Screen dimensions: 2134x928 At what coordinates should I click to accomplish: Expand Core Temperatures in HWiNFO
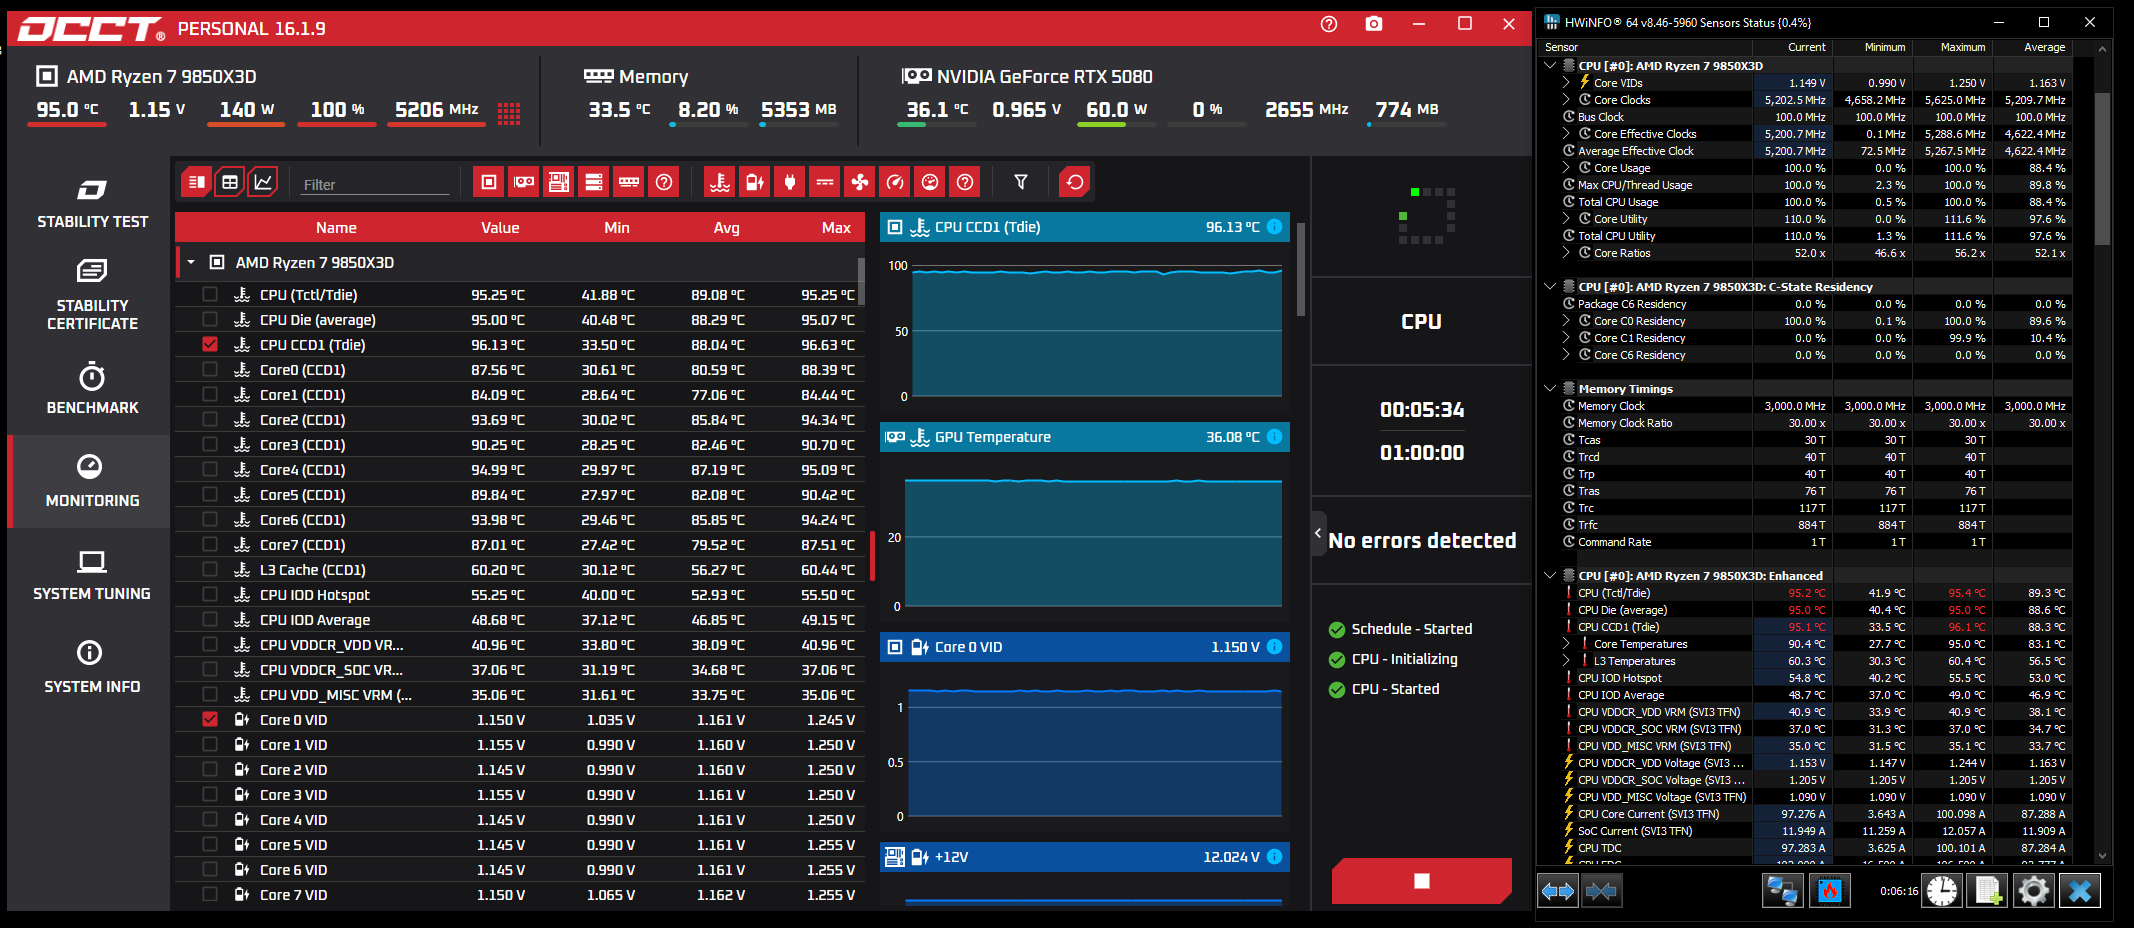tap(1566, 644)
